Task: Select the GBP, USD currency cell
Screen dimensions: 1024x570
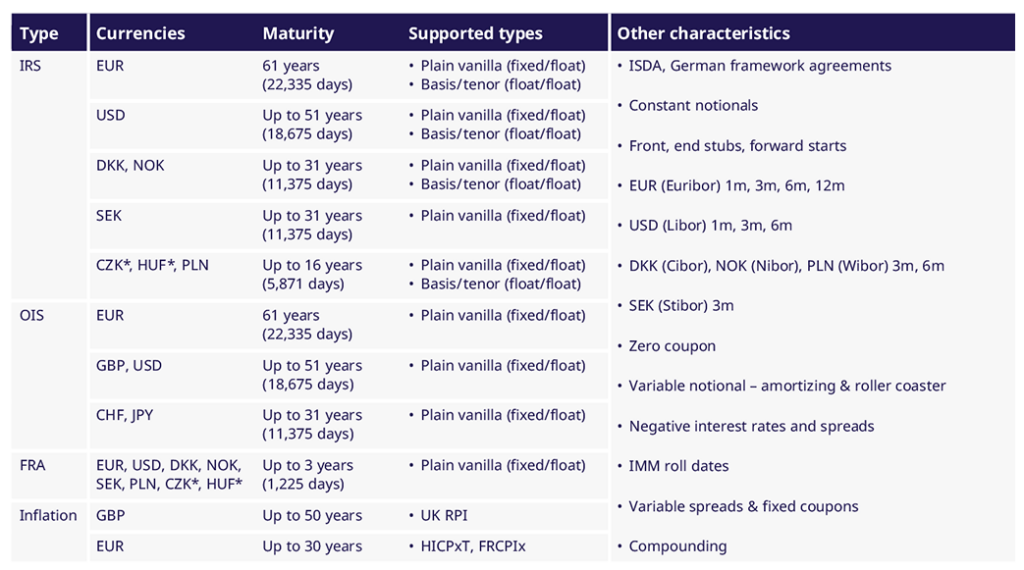Action: (x=129, y=366)
